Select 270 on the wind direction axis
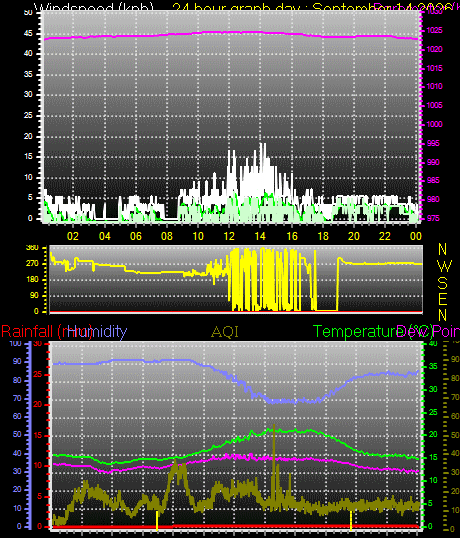The image size is (460, 538). (32, 264)
